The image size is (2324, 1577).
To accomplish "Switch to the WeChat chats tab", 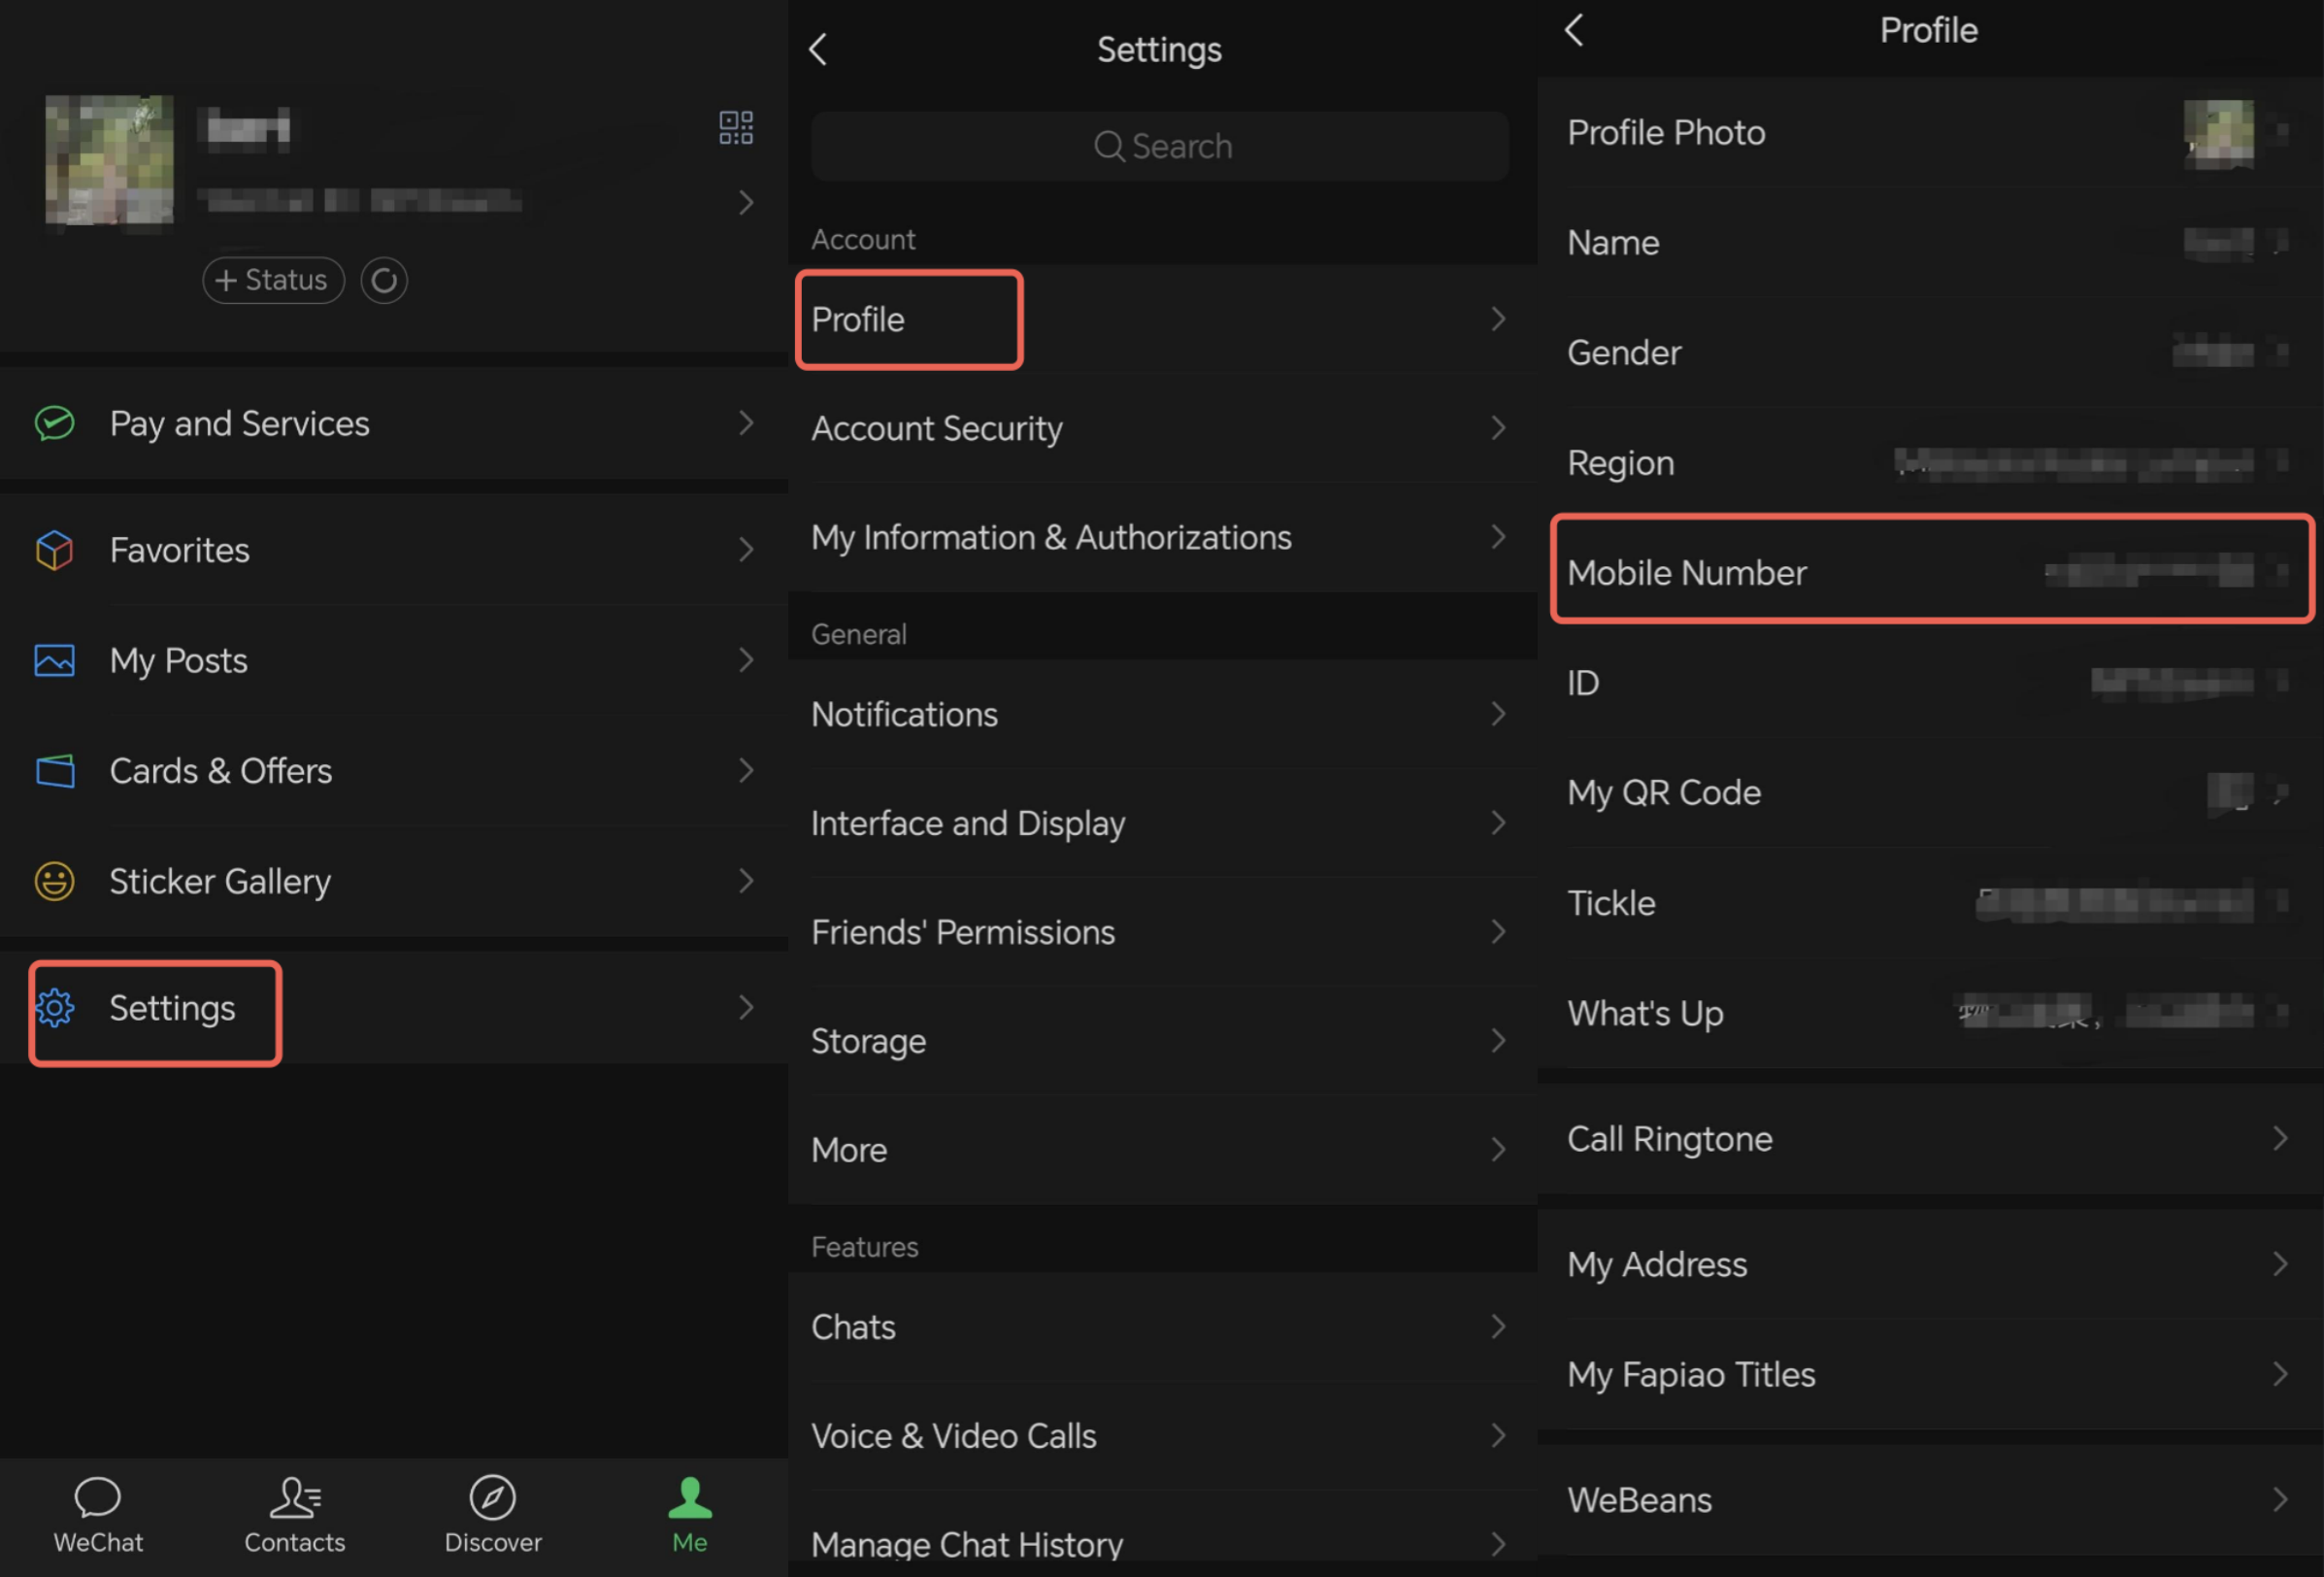I will click(x=98, y=1515).
